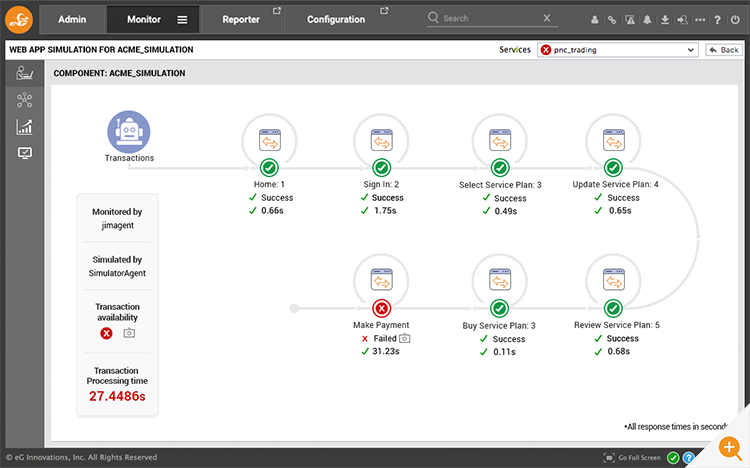
Task: Open Configuration in new window icon
Action: 384,11
